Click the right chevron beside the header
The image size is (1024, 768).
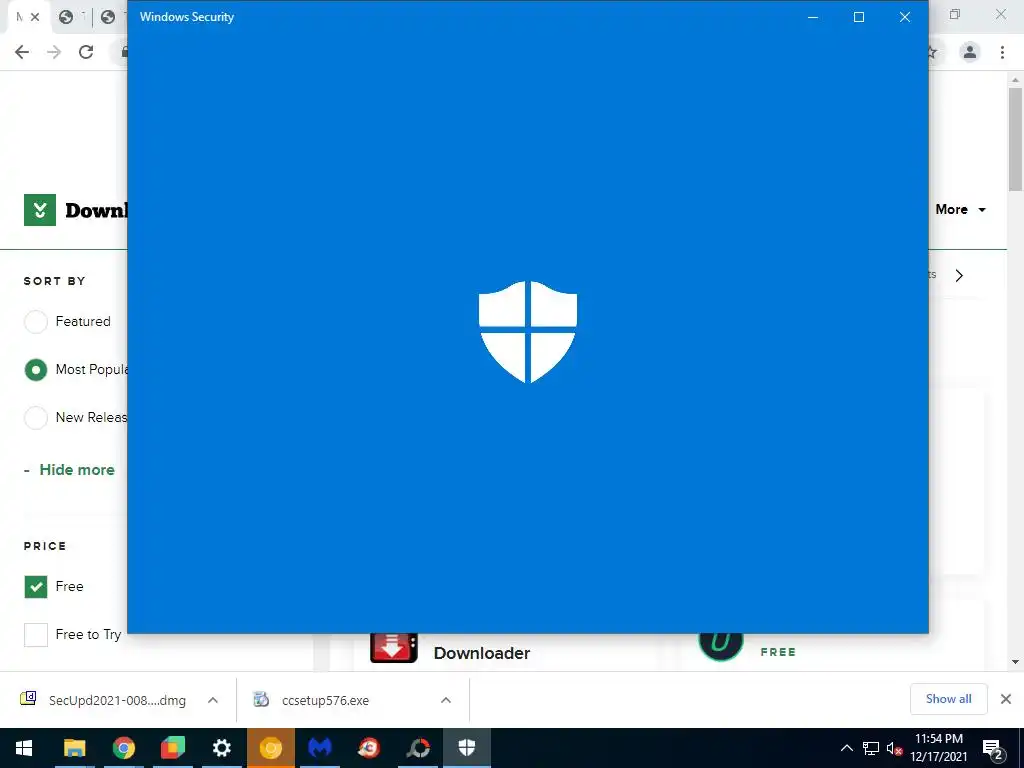959,276
